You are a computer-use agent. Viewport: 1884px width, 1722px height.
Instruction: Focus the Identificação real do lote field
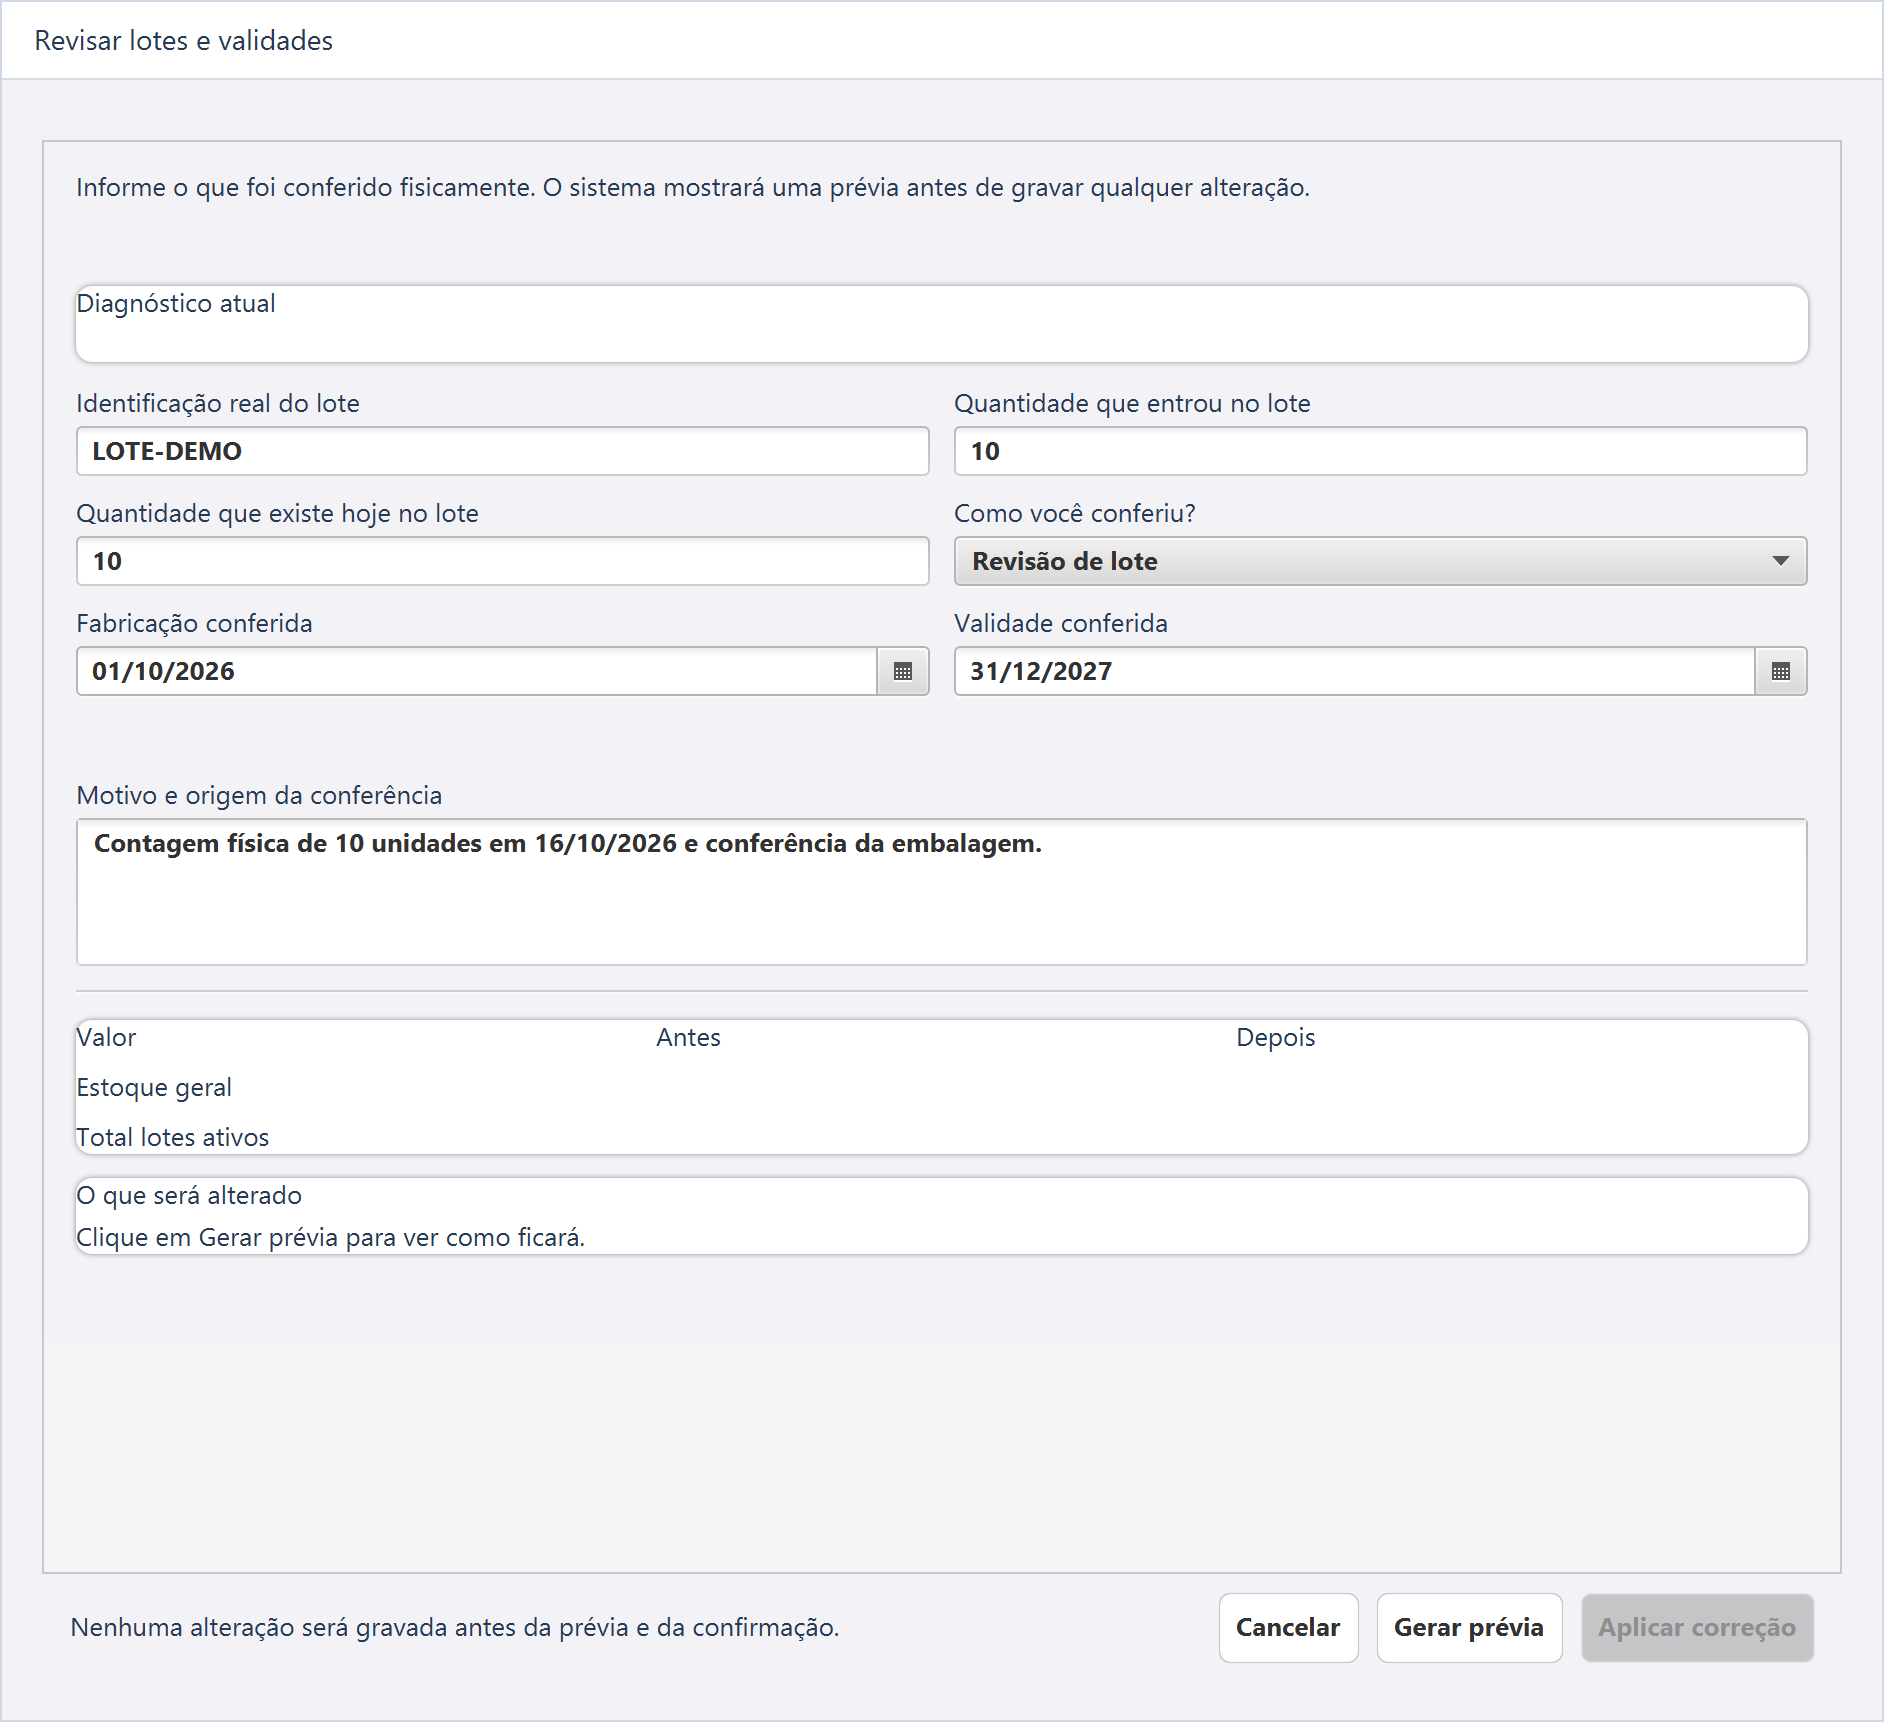[x=503, y=451]
